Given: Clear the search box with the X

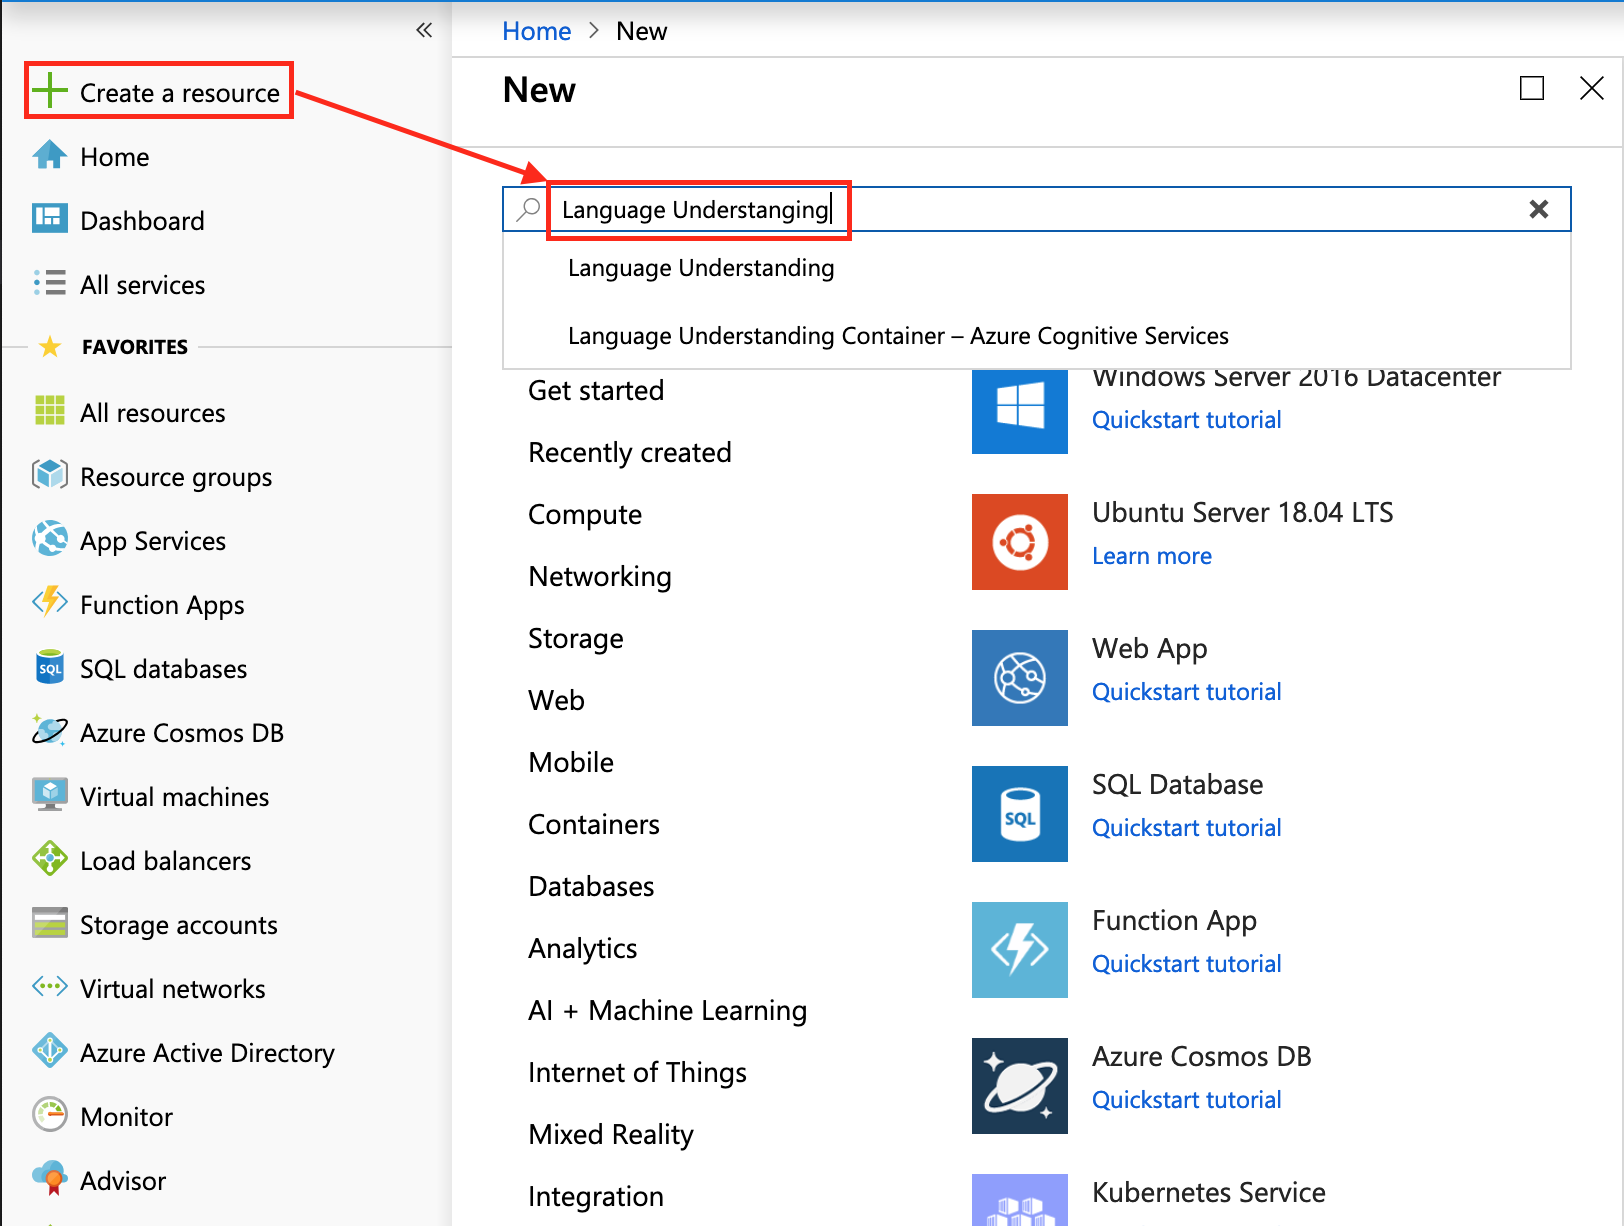Looking at the screenshot, I should click(x=1539, y=209).
